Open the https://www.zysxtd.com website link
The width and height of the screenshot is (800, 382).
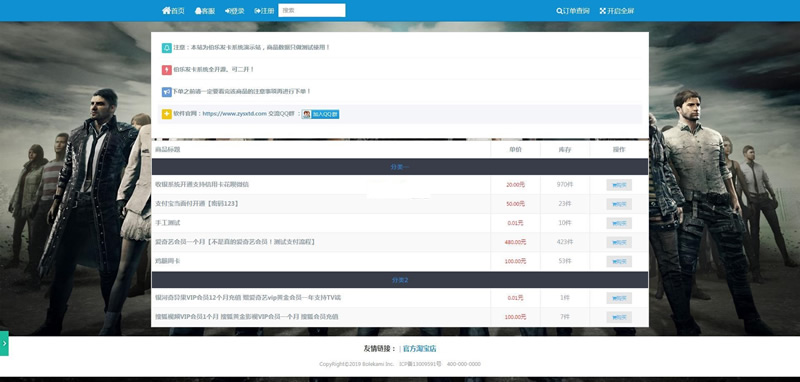tap(235, 114)
